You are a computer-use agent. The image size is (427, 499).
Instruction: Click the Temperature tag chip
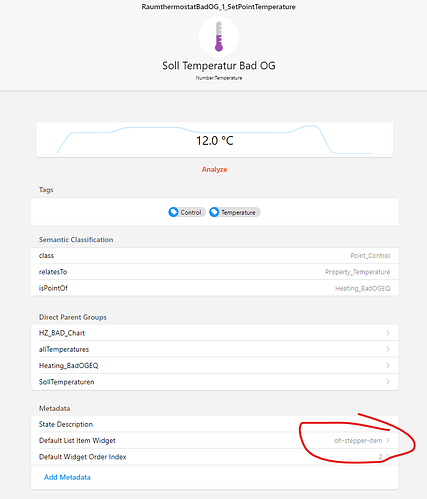[235, 212]
